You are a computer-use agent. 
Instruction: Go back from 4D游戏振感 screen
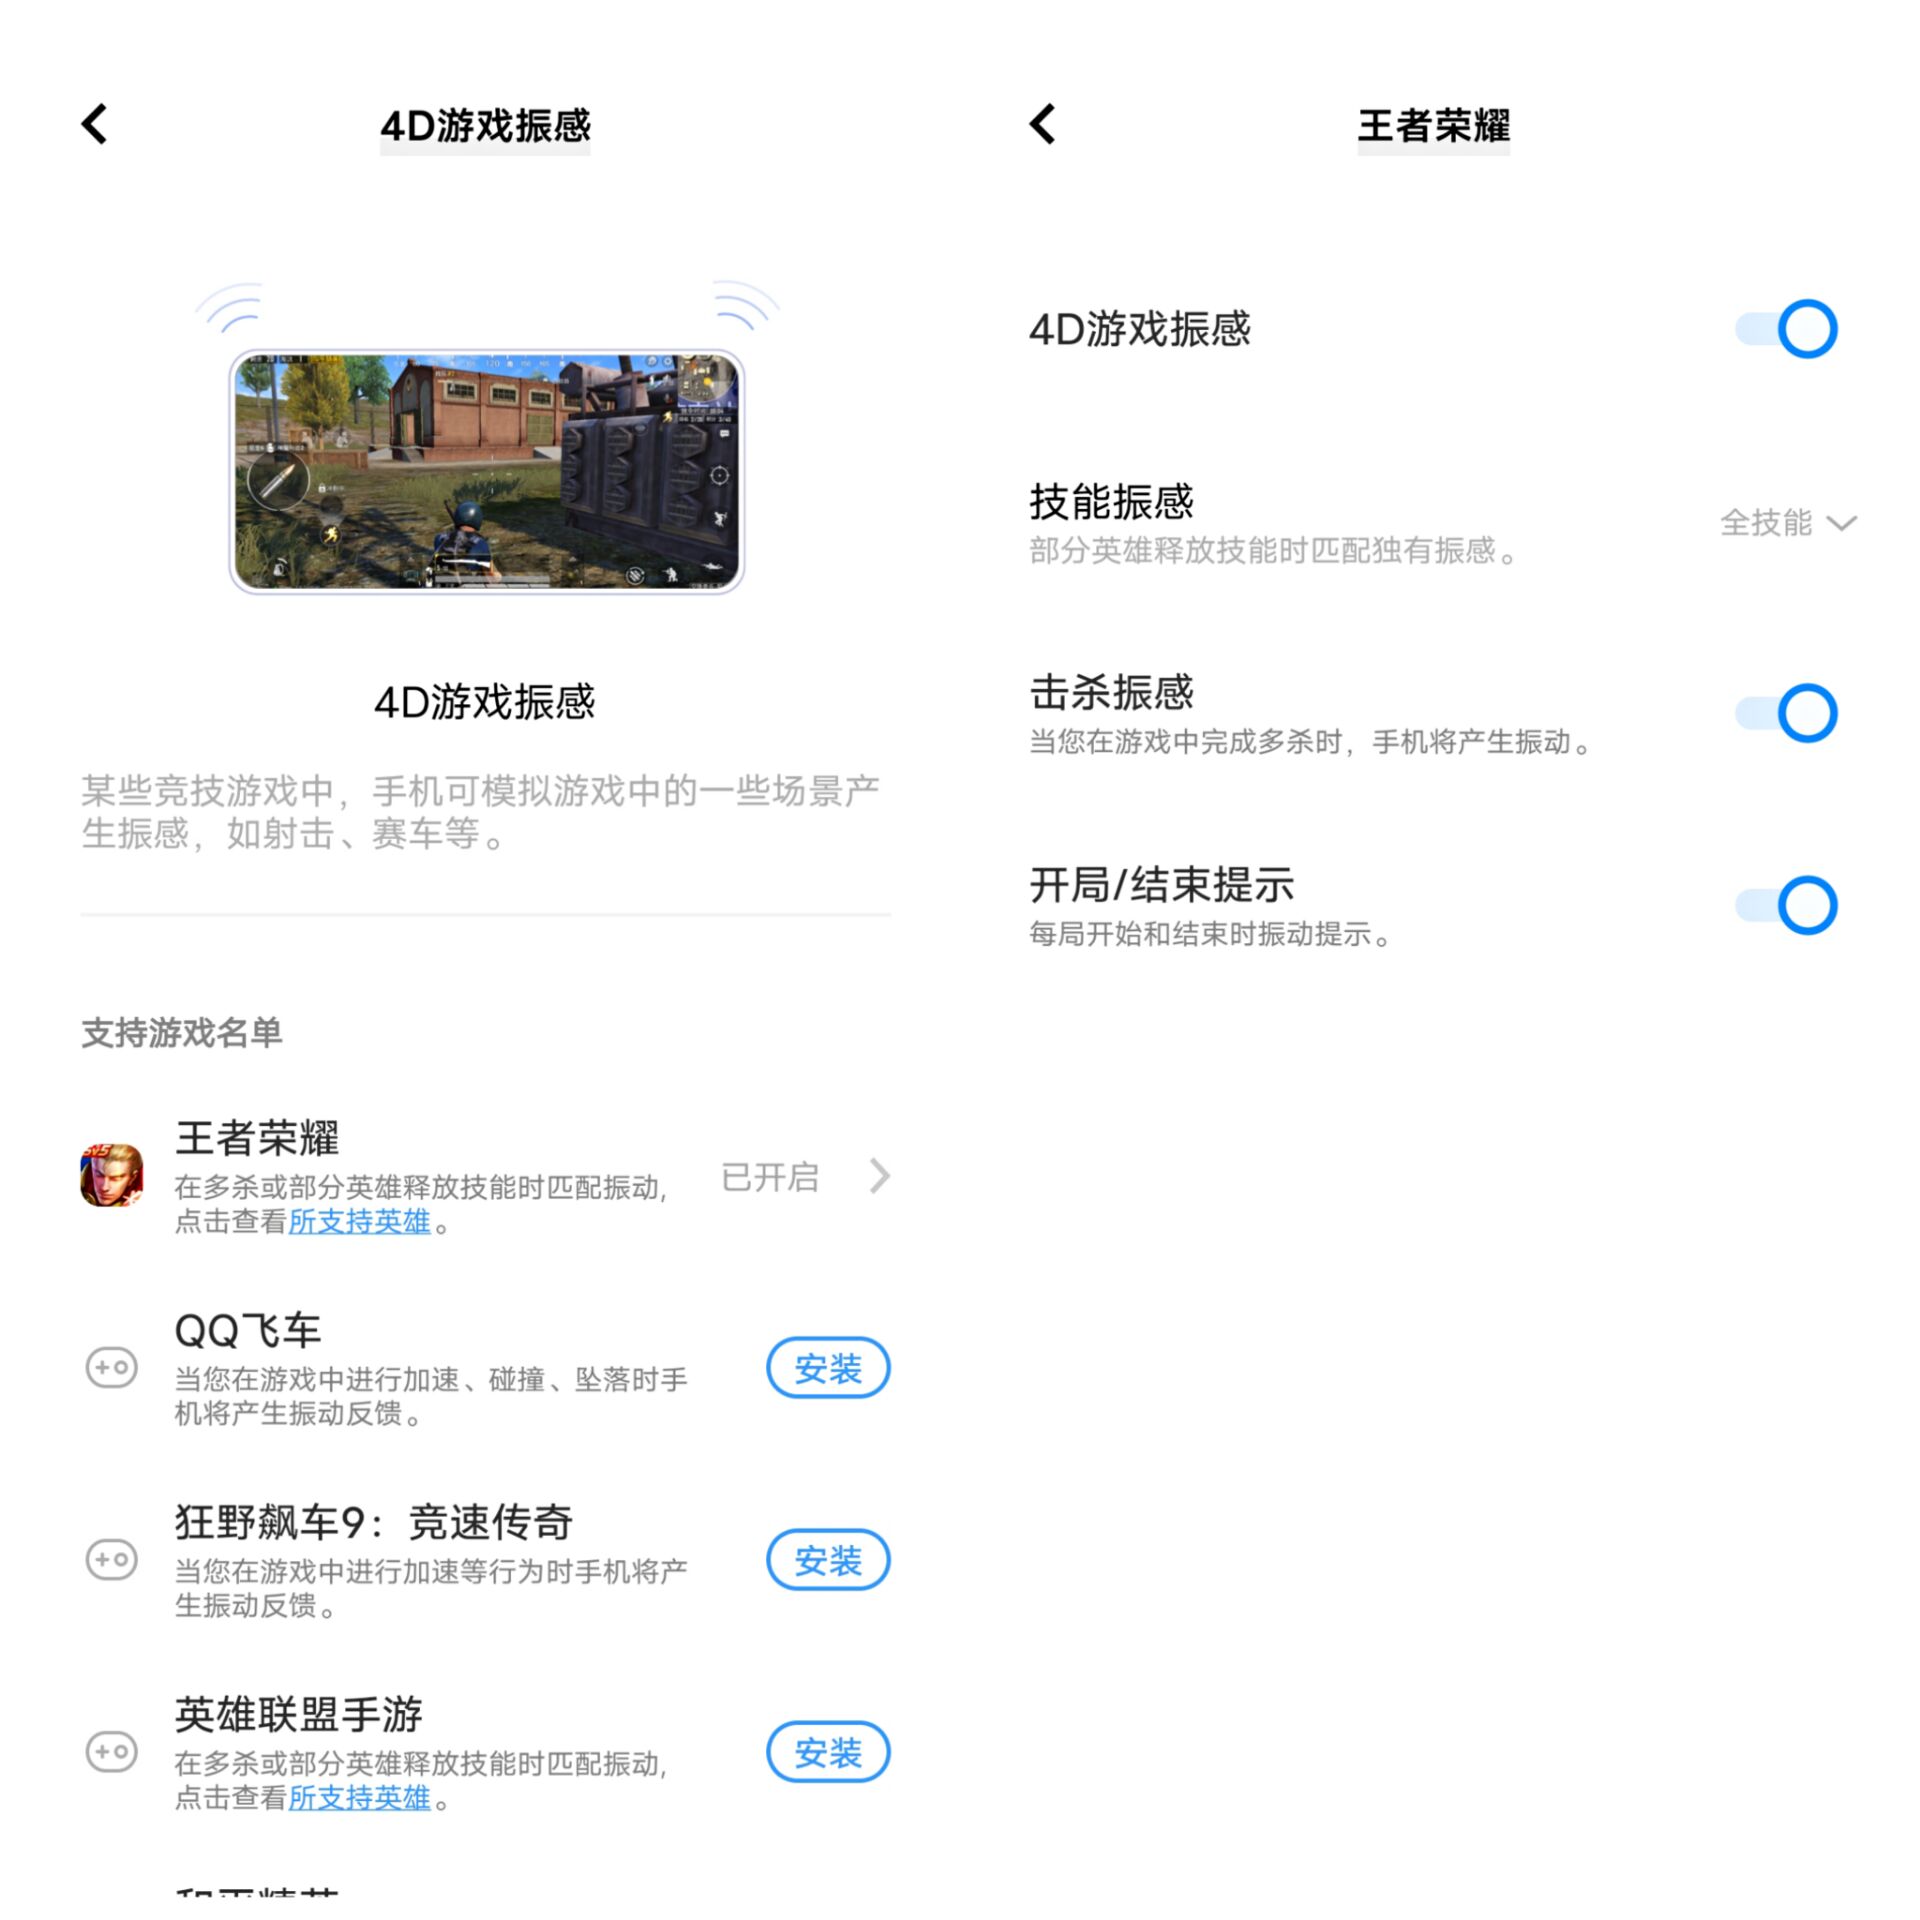tap(95, 125)
